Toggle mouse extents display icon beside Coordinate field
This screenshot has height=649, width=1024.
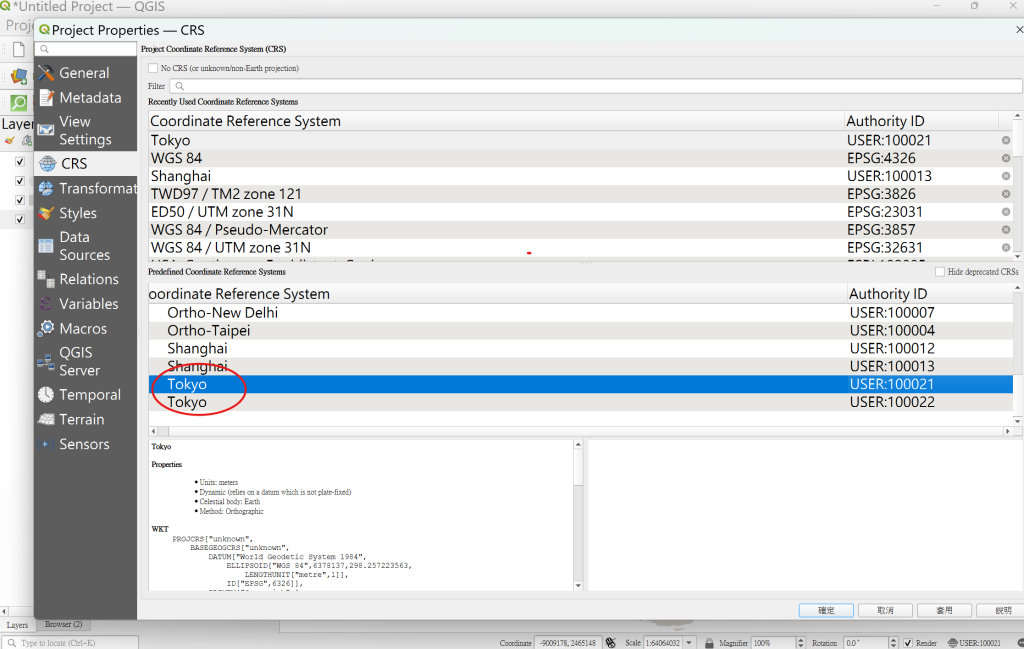click(x=611, y=642)
